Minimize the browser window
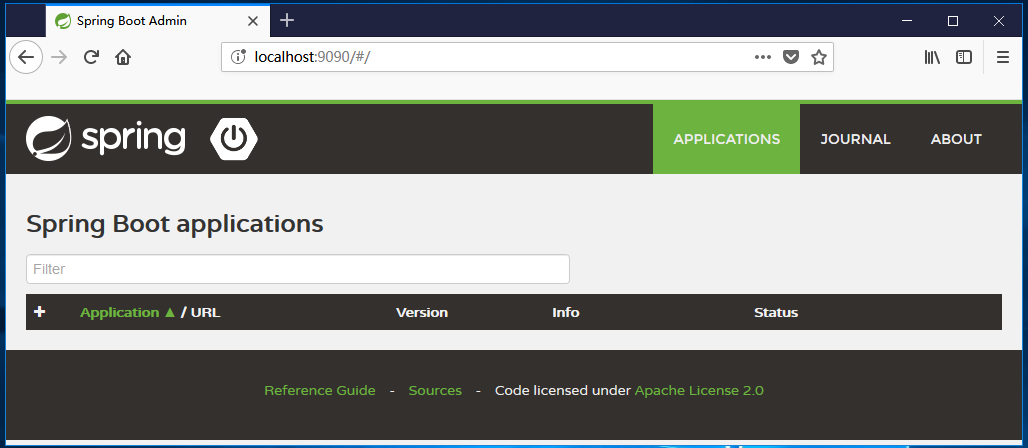This screenshot has width=1028, height=448. 907,21
